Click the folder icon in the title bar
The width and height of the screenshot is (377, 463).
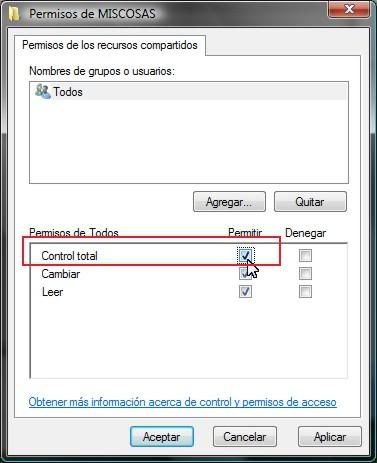pyautogui.click(x=14, y=14)
